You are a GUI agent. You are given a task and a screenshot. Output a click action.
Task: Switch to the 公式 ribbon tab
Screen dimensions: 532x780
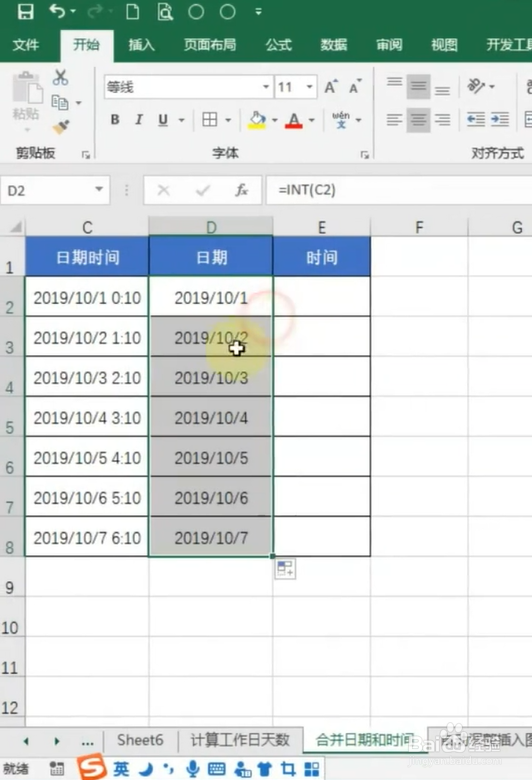click(x=278, y=45)
